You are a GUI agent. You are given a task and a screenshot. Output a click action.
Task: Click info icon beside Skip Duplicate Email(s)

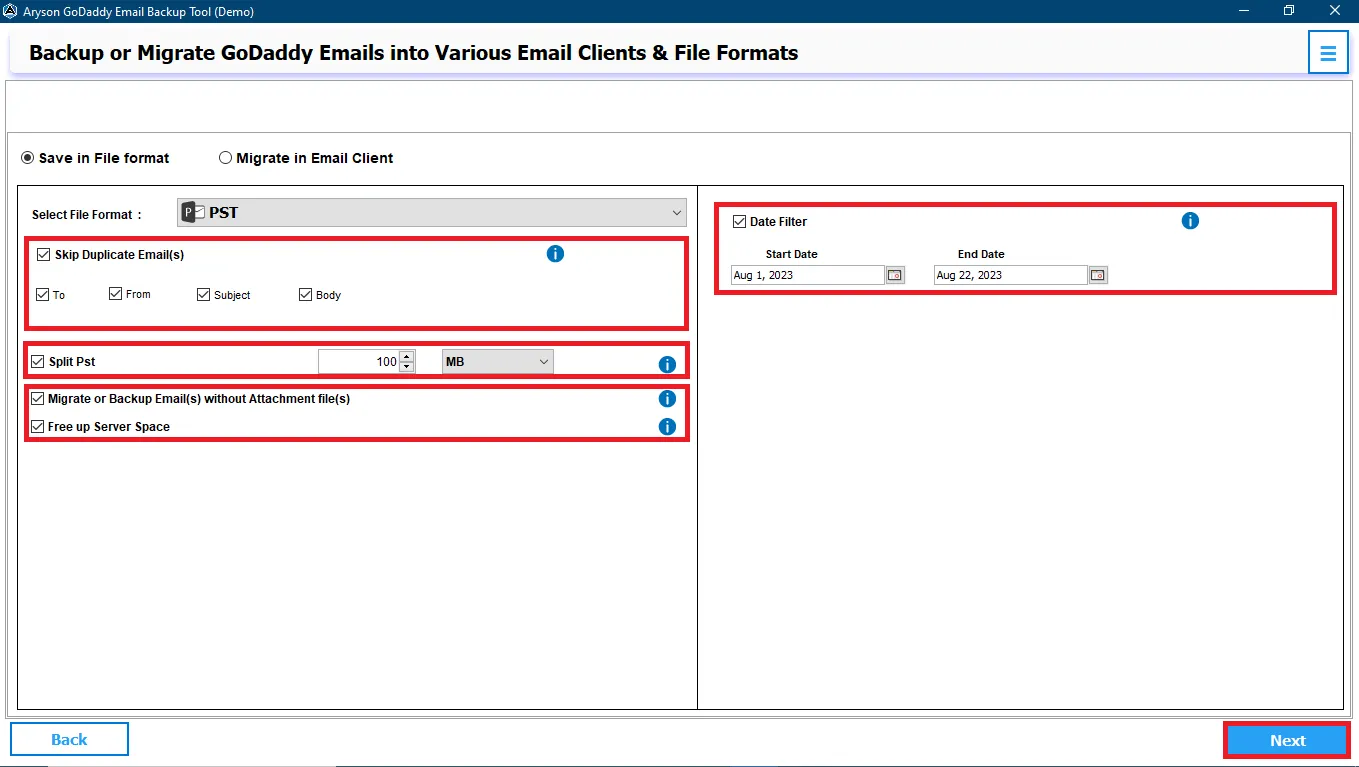pyautogui.click(x=556, y=254)
